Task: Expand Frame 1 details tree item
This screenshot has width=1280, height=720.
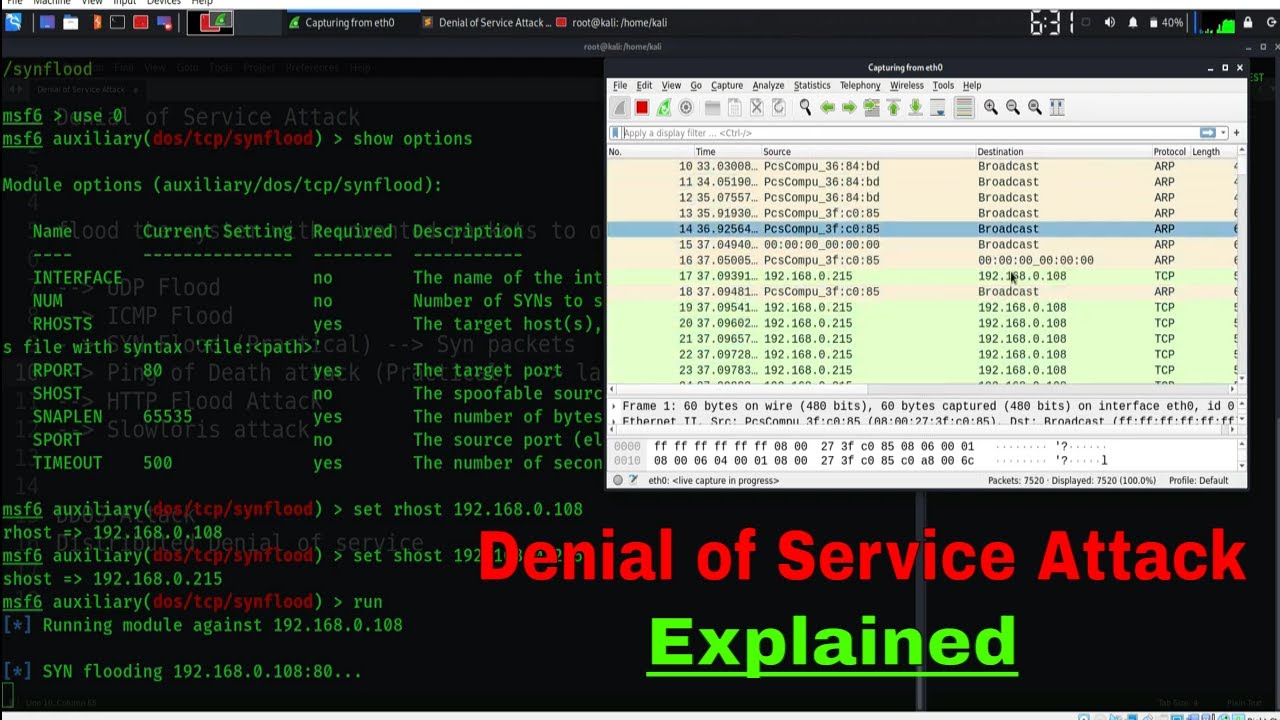Action: coord(614,407)
